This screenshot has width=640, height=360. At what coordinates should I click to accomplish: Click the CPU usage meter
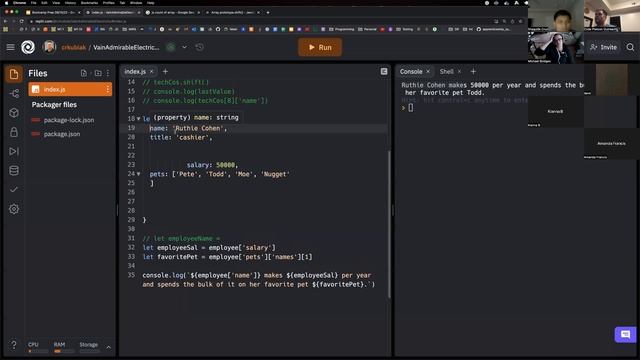click(x=38, y=347)
